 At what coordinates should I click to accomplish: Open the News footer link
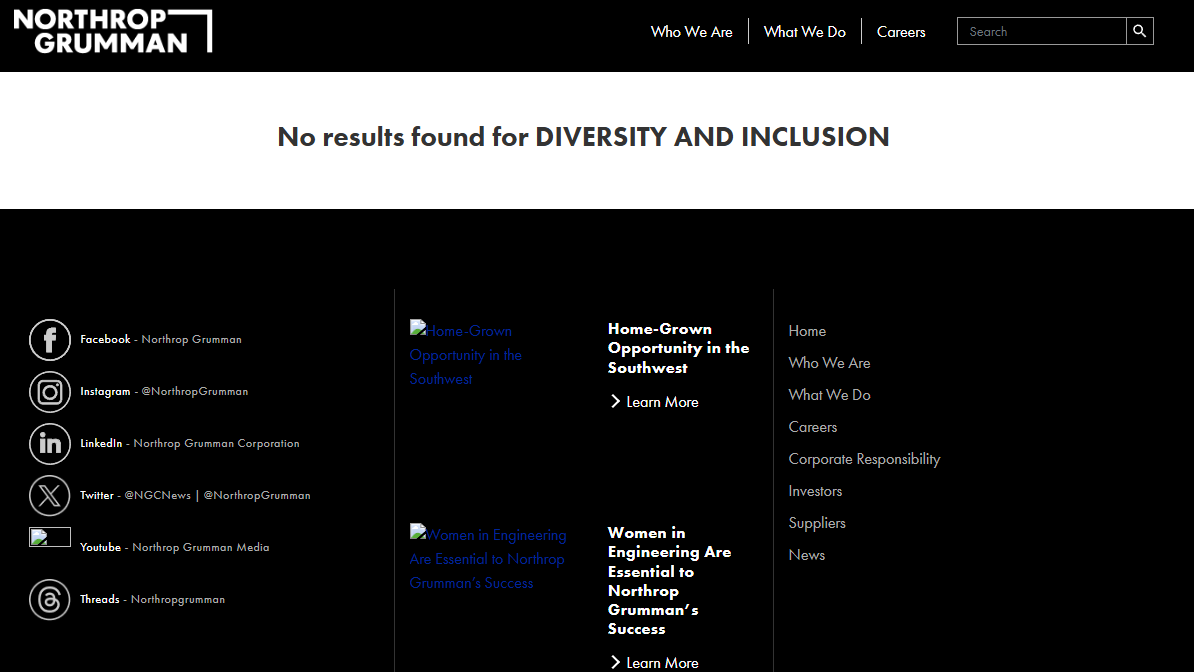806,555
